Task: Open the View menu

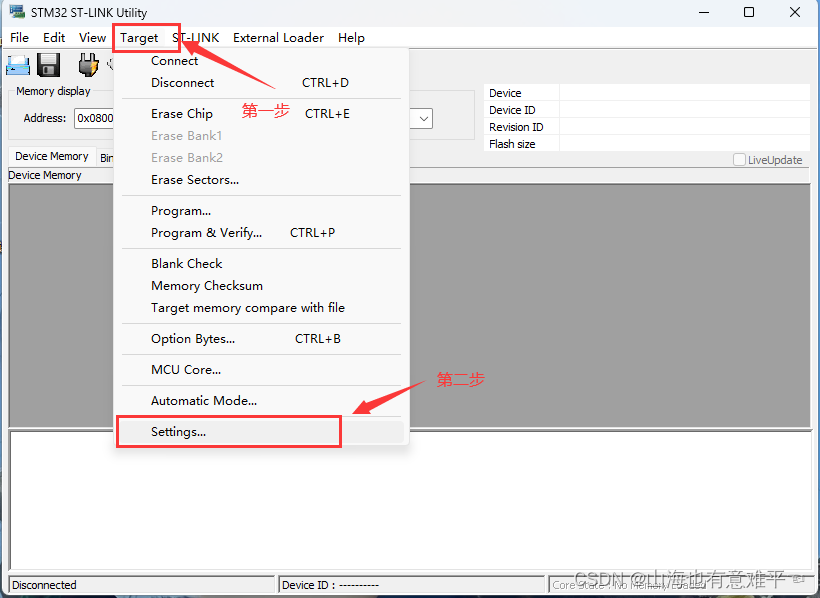Action: pos(92,37)
